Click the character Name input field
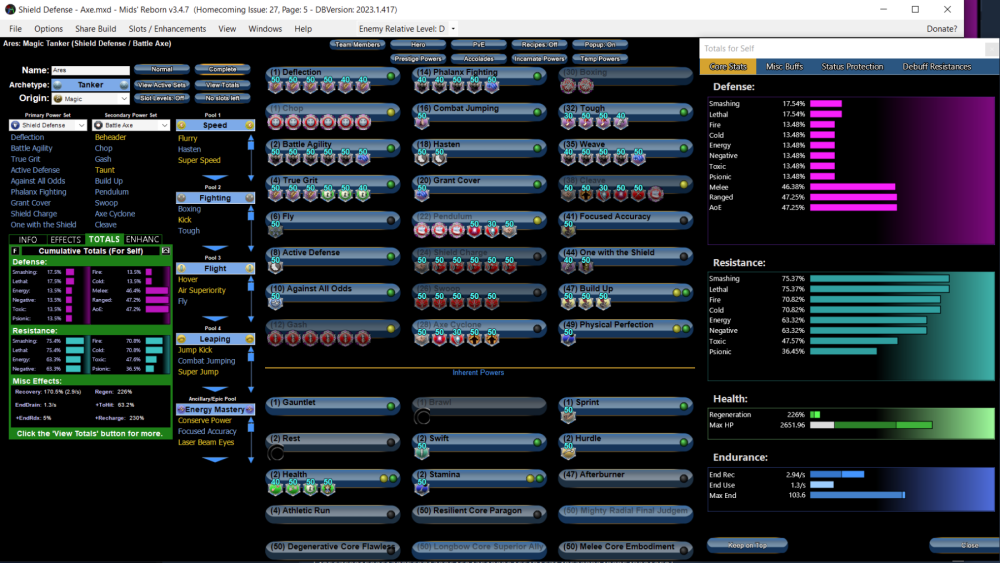 tap(90, 71)
